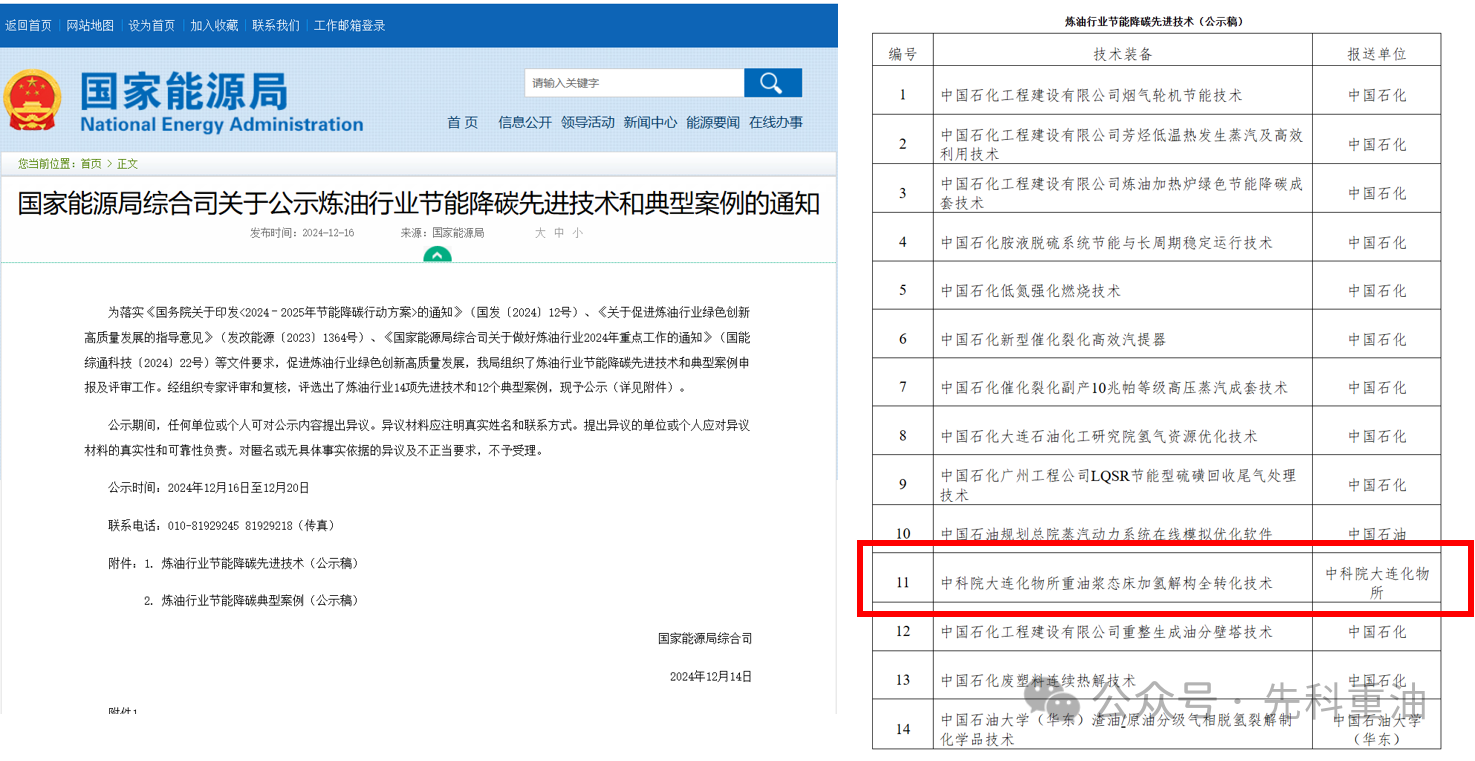
Task: Click the magnifying glass search button
Action: coord(772,83)
